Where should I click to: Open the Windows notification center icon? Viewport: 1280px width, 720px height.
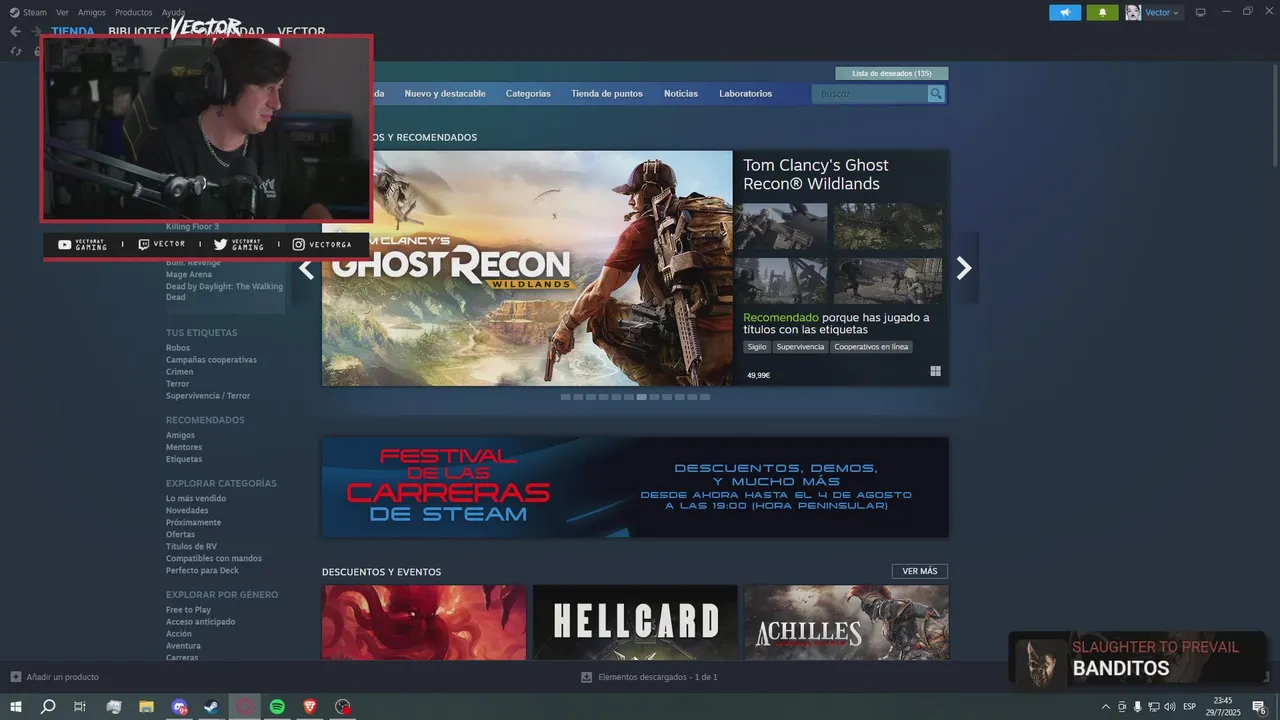(1260, 707)
